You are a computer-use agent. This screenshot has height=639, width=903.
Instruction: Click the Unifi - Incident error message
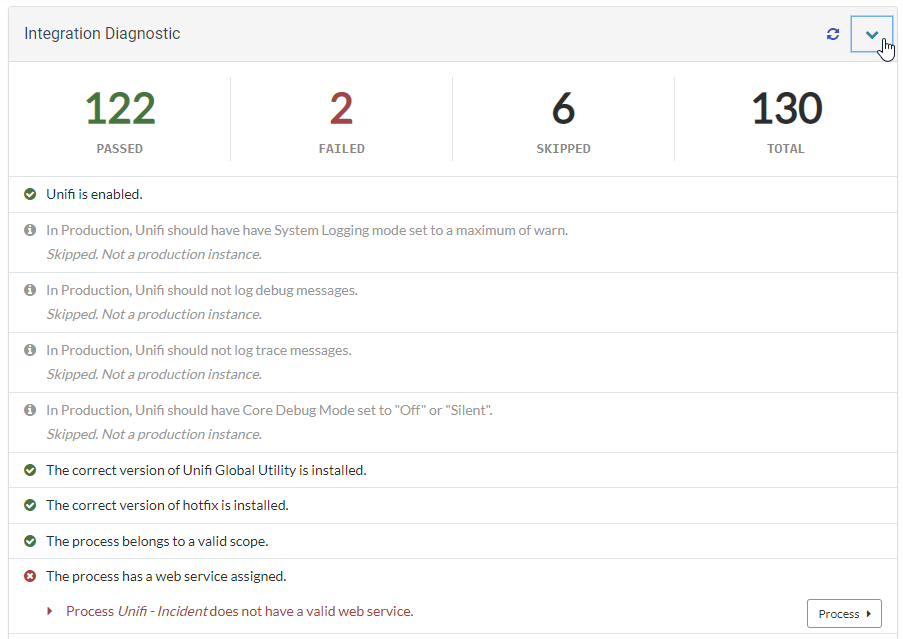[x=239, y=611]
